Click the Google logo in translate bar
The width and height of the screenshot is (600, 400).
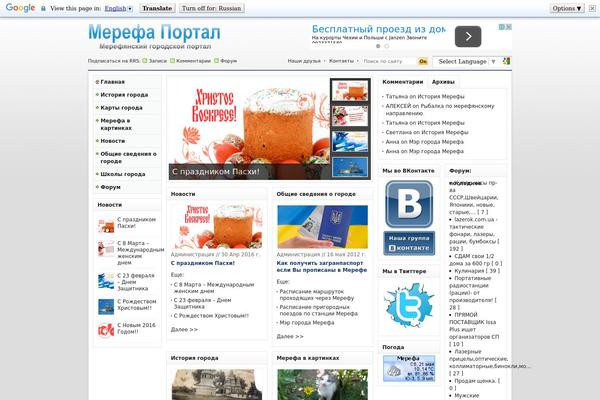tap(20, 8)
